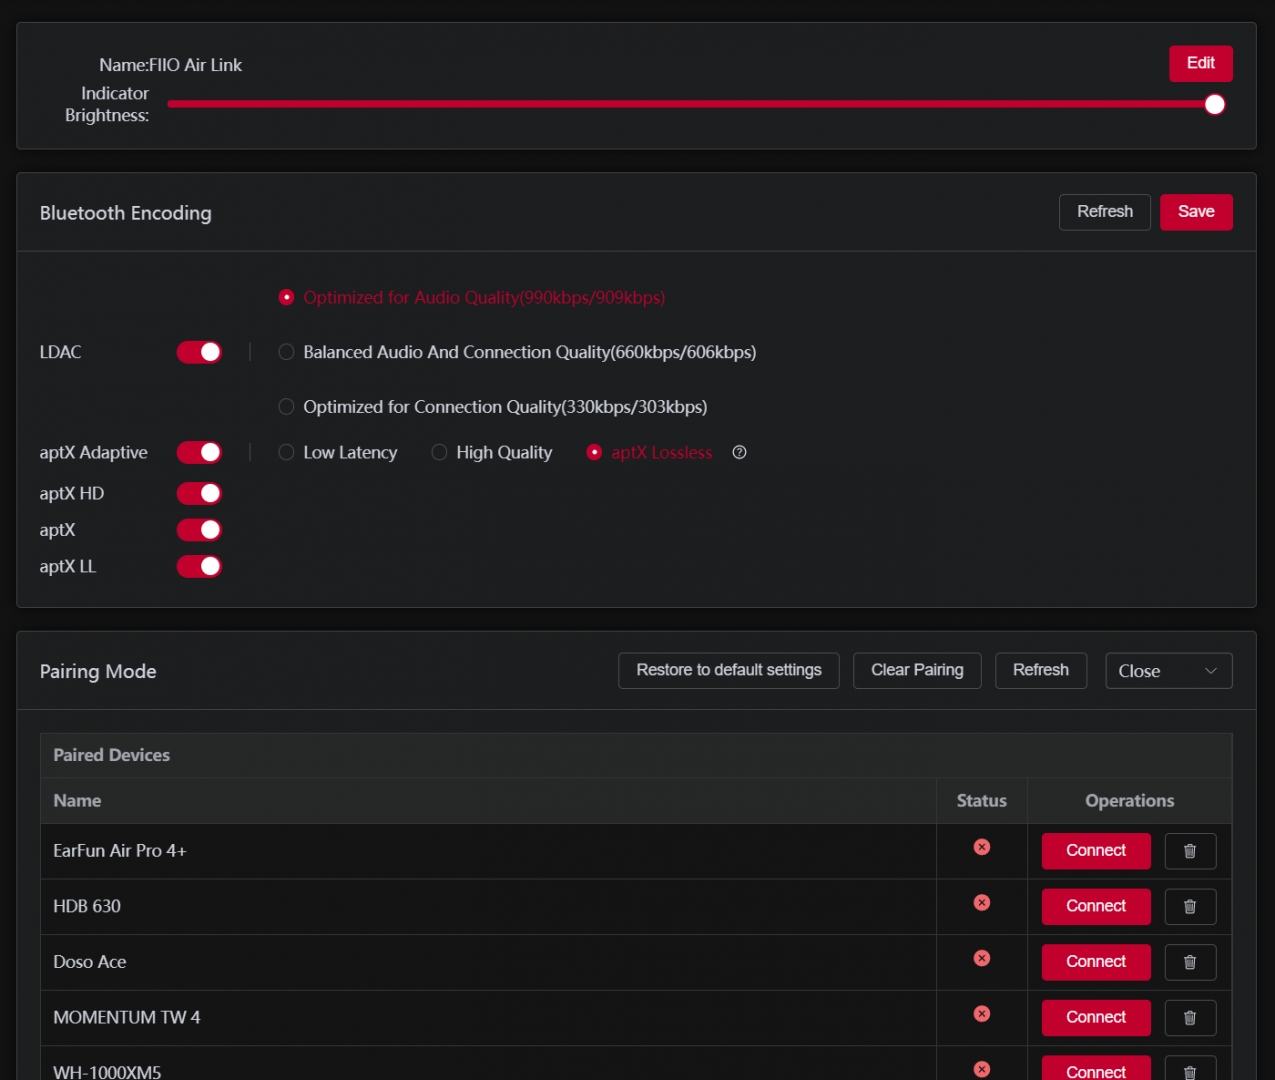1275x1080 pixels.
Task: Toggle the aptX HD codec off
Action: pos(199,494)
